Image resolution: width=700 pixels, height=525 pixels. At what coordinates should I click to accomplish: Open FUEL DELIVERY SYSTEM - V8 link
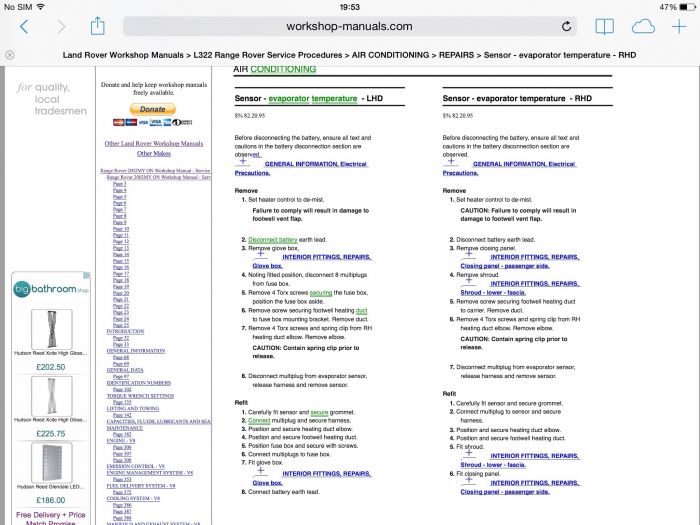pyautogui.click(x=141, y=485)
